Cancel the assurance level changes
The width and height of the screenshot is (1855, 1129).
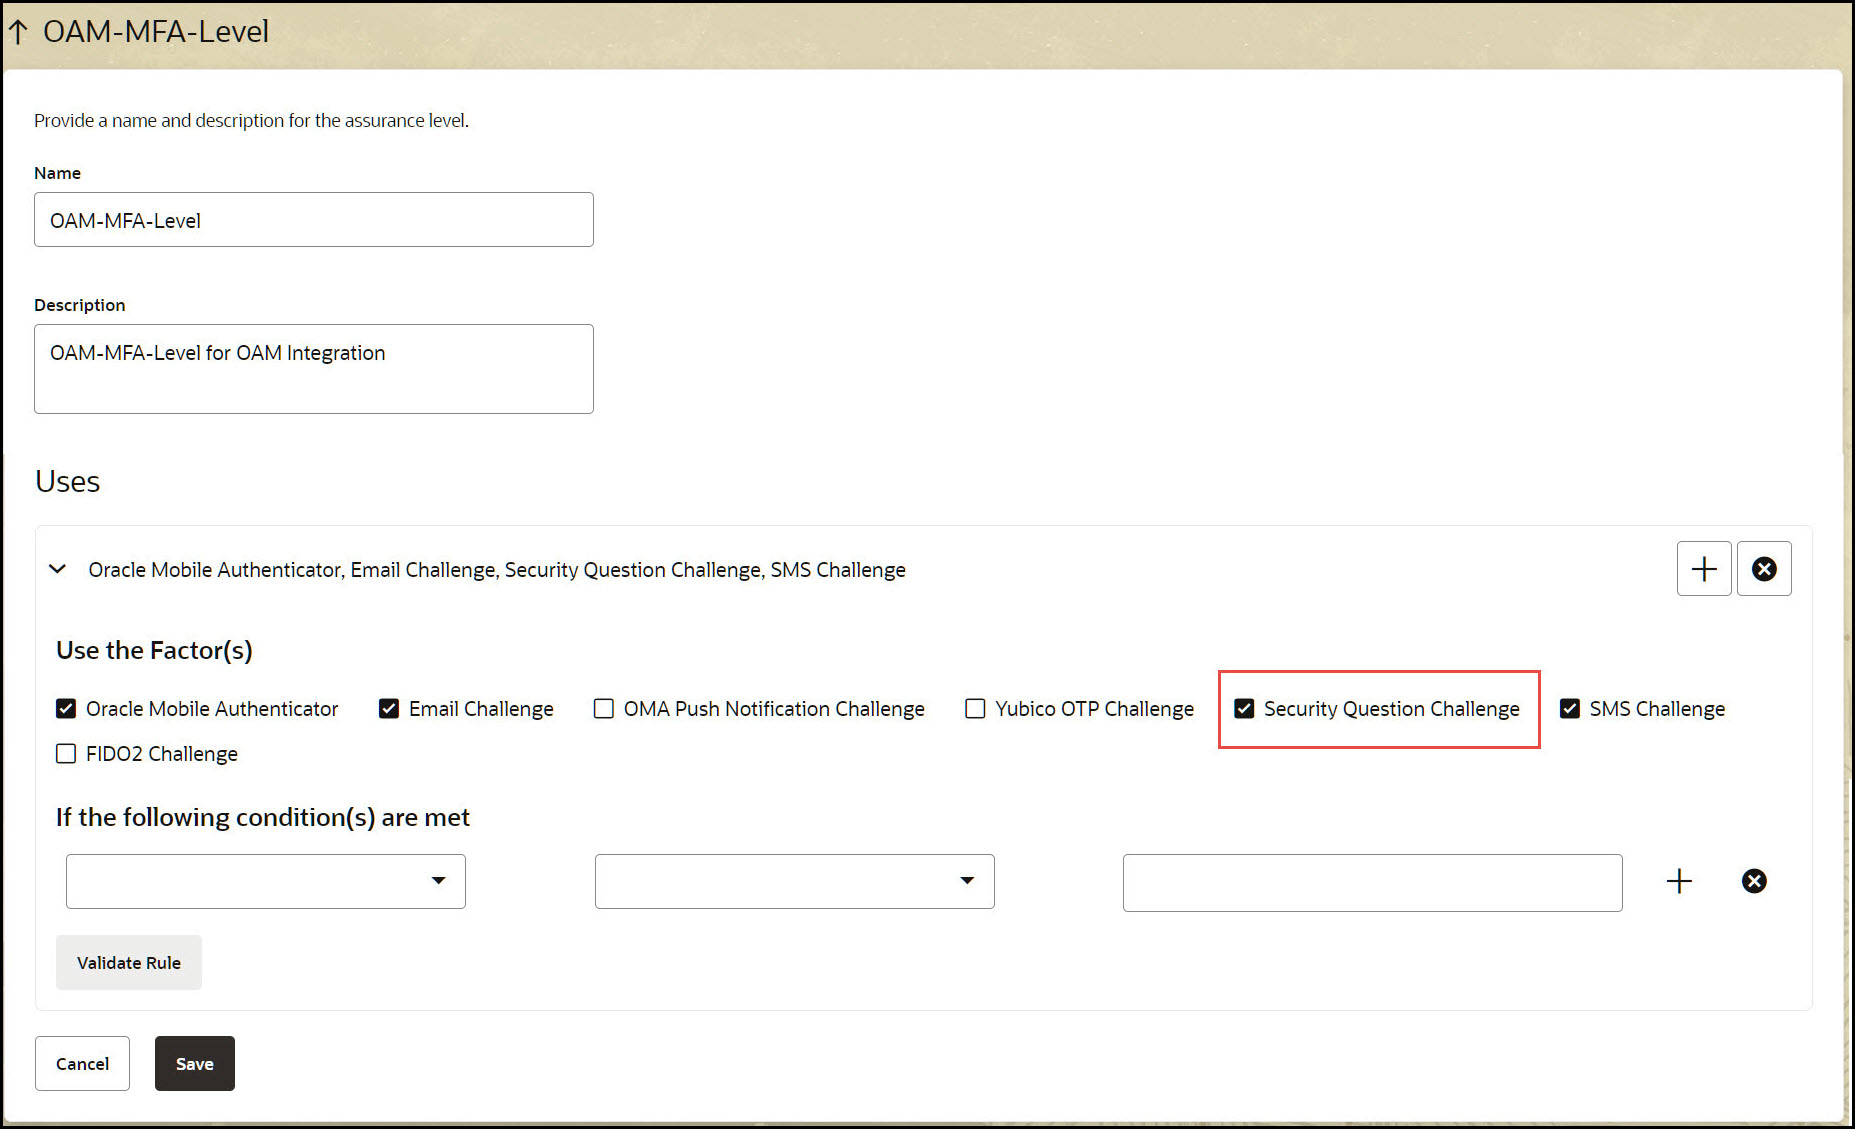coord(82,1064)
